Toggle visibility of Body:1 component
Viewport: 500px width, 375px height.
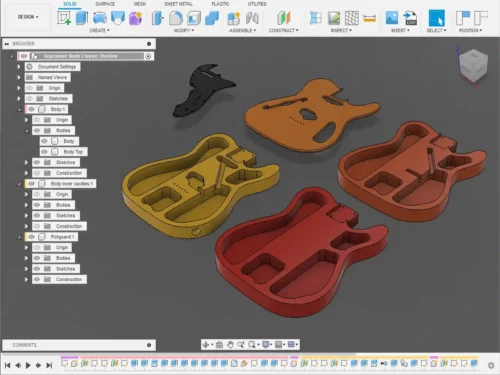[x=31, y=109]
